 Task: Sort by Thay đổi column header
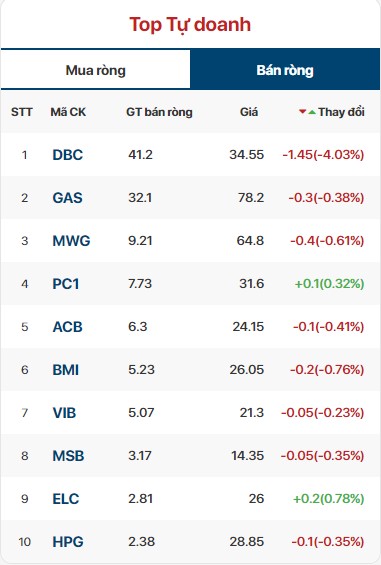[x=341, y=112]
